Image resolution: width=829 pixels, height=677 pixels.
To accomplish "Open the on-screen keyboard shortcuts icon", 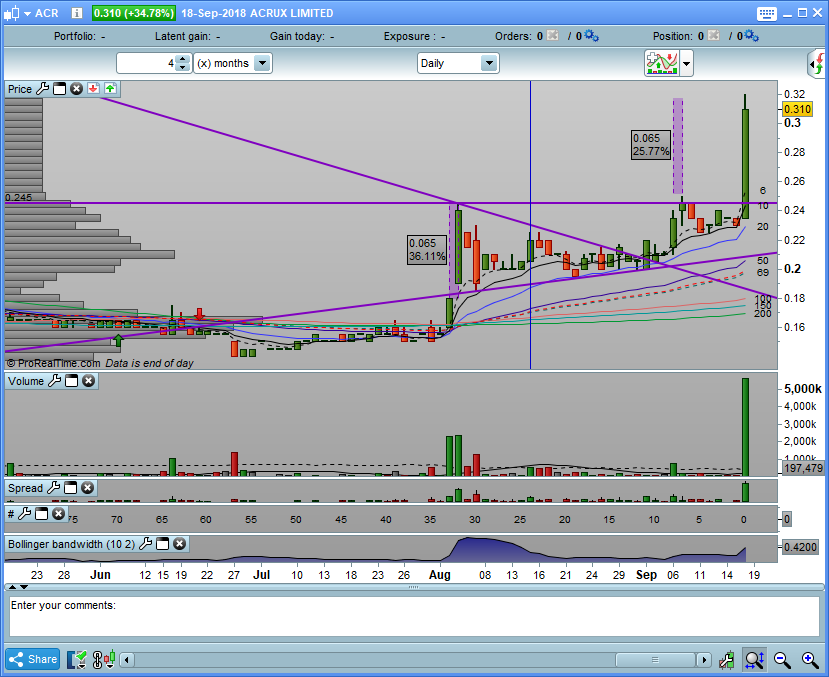I will click(766, 14).
